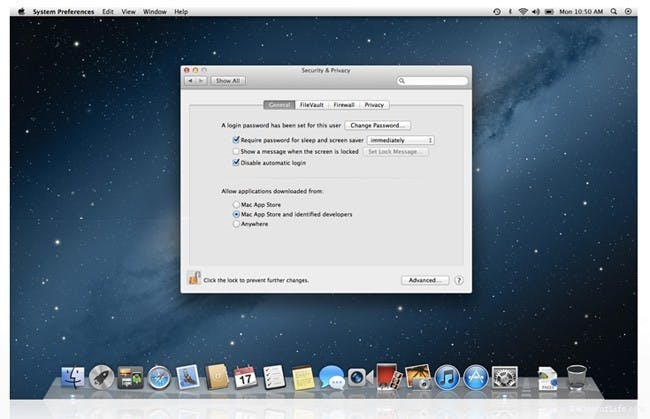Viewport: 650px width, 419px height.
Task: Click the preferences search field
Action: [x=432, y=81]
